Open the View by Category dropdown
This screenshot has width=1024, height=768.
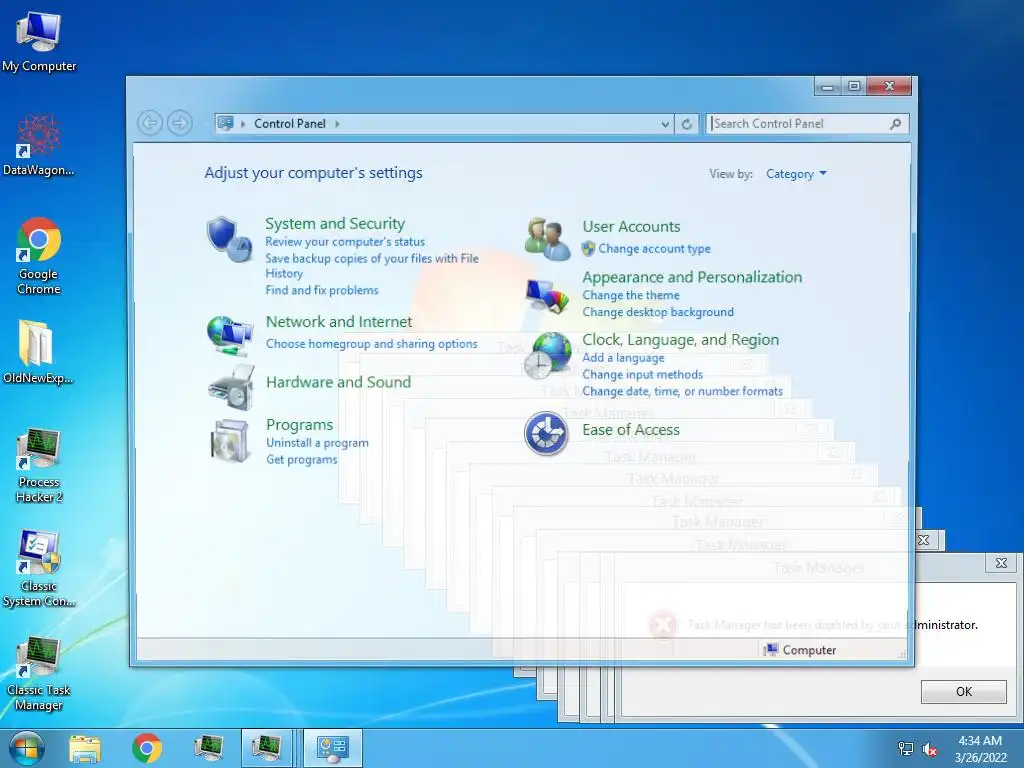[x=796, y=174]
